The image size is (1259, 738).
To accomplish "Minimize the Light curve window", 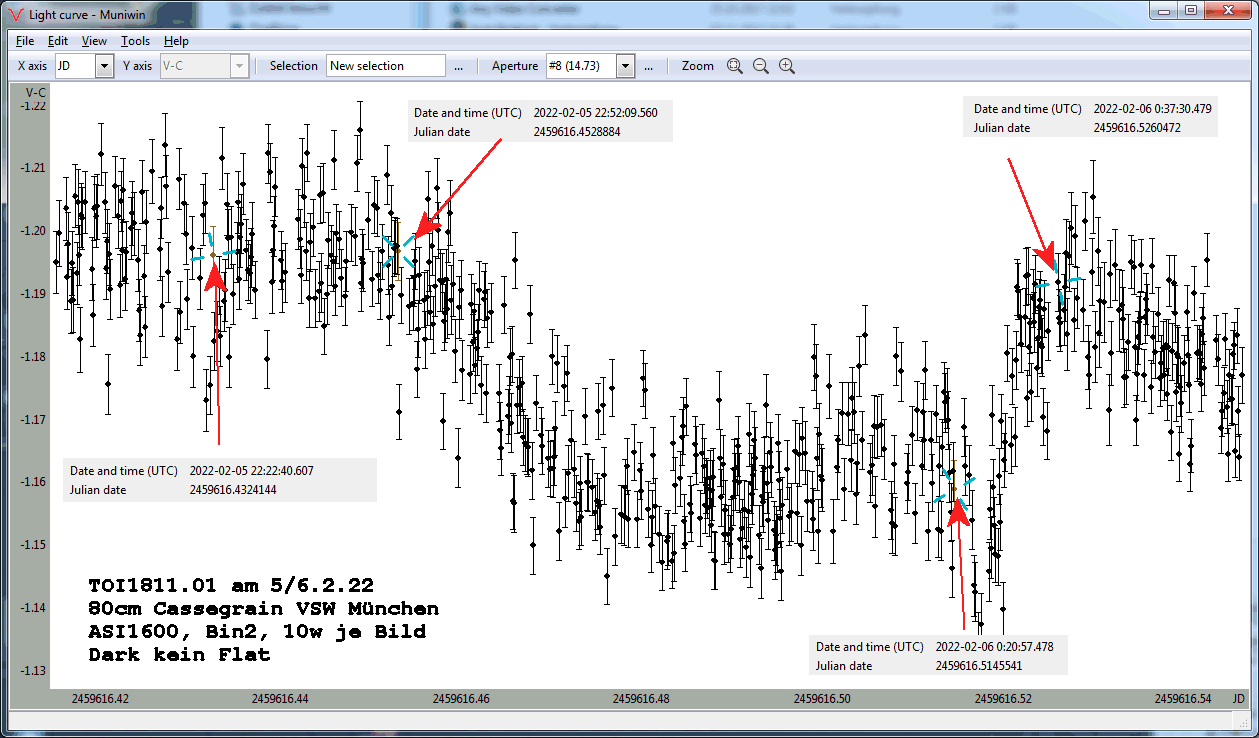I will tap(1164, 10).
